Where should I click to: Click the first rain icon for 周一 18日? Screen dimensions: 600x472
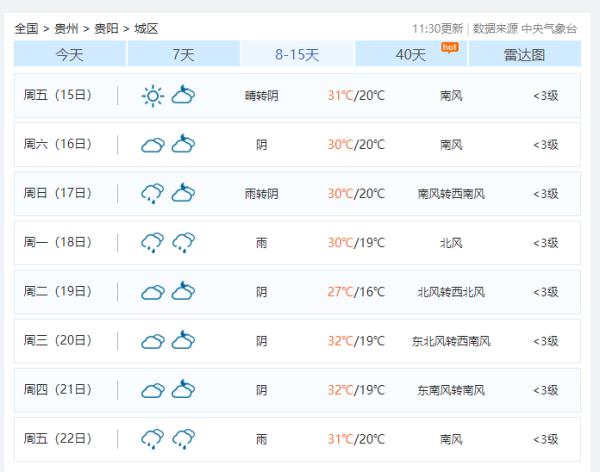coord(153,242)
